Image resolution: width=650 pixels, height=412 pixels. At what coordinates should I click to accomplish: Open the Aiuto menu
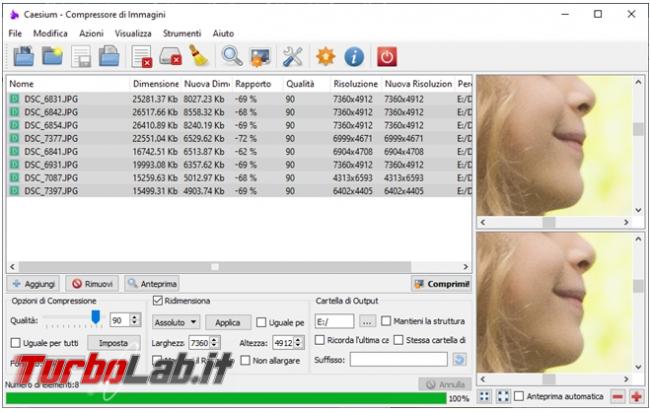click(223, 33)
